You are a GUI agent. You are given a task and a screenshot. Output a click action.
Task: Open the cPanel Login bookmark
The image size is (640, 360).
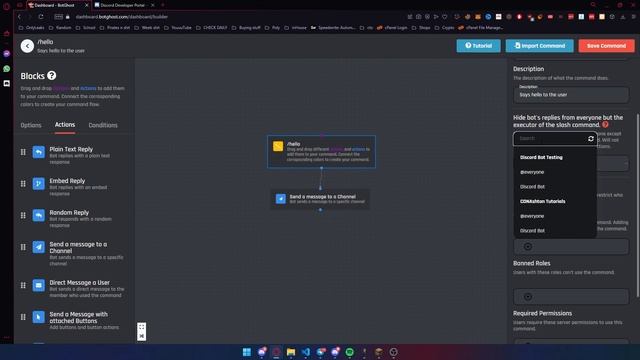392,28
